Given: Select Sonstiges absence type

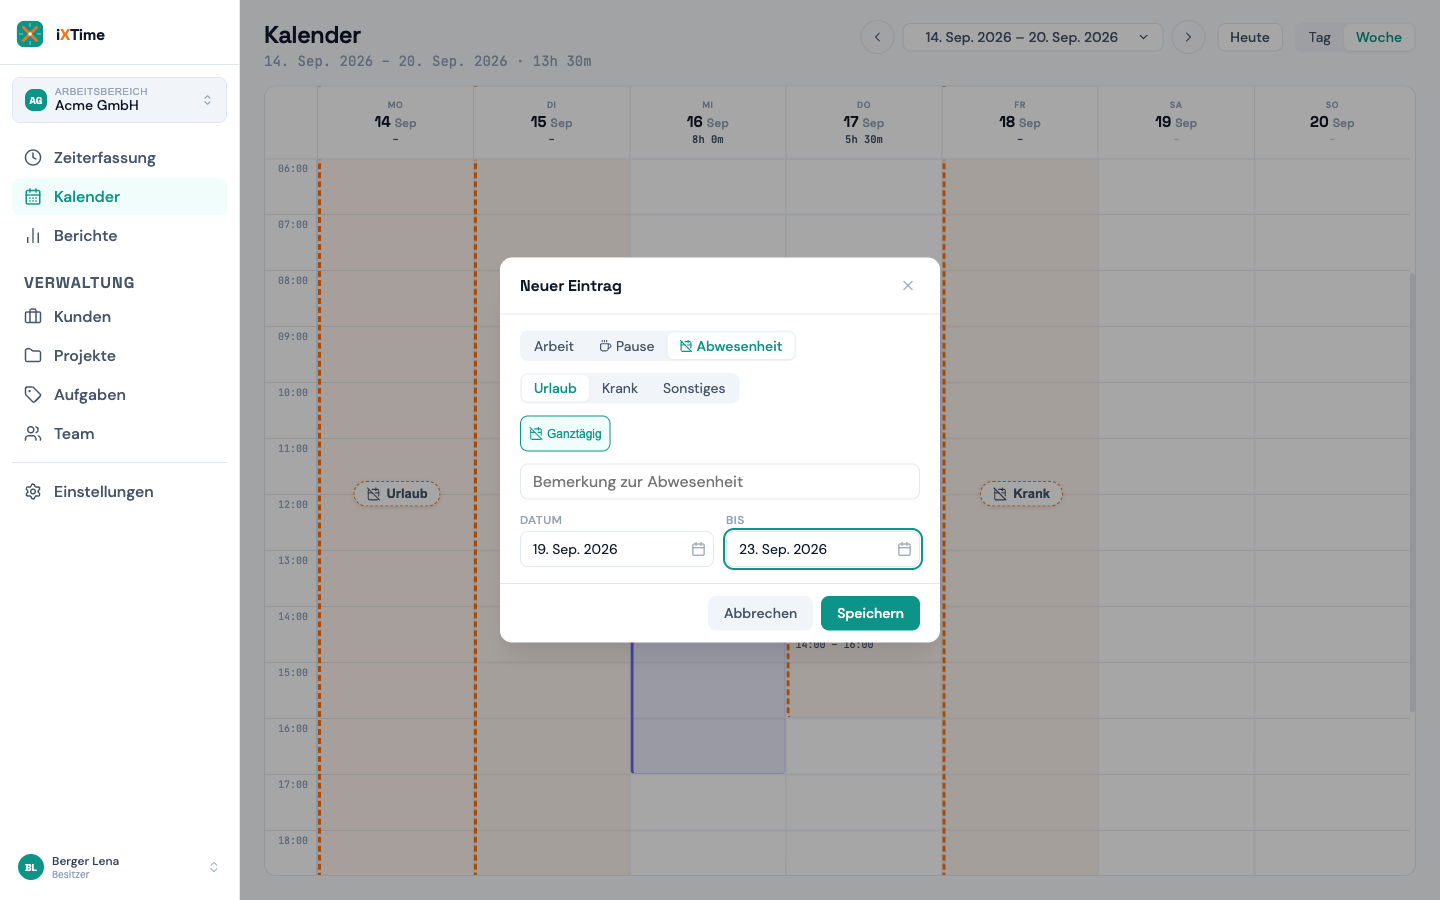Looking at the screenshot, I should [693, 389].
